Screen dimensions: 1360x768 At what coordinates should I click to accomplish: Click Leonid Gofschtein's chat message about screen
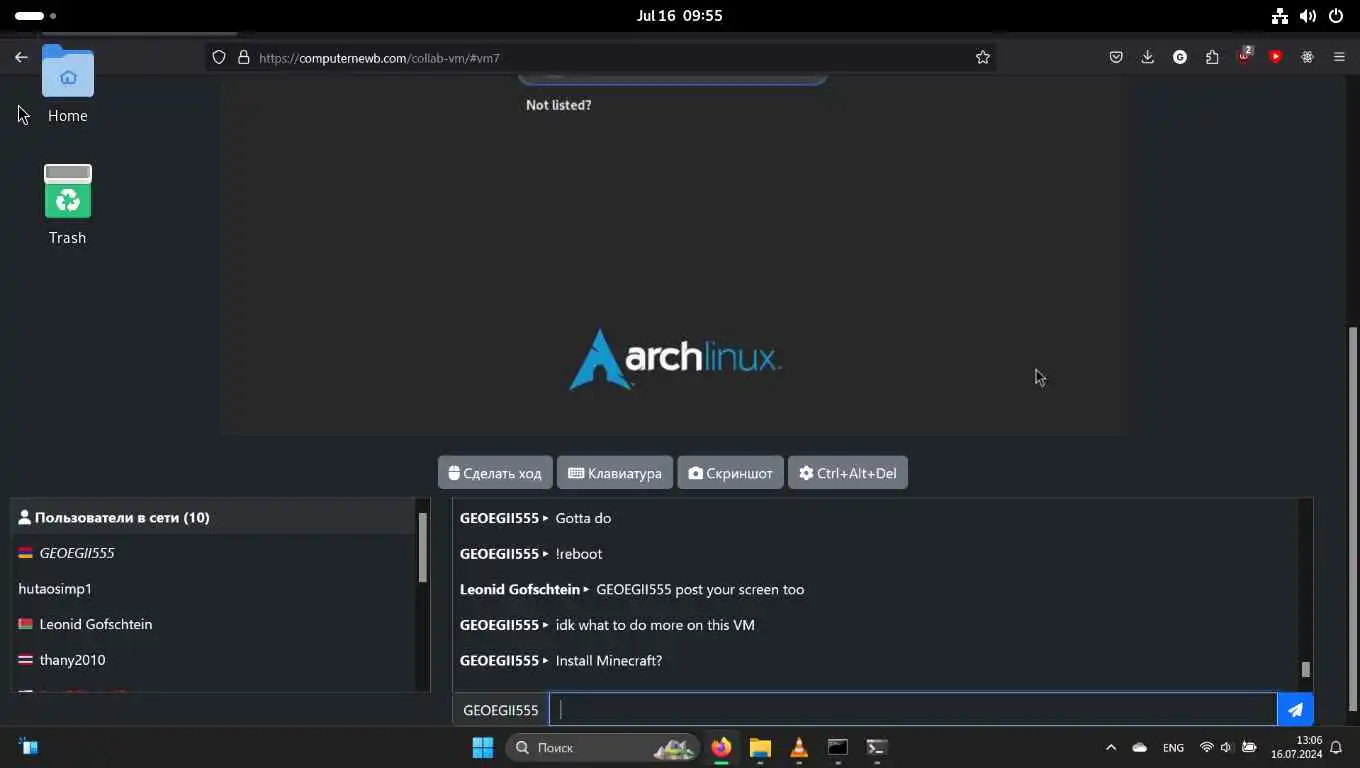click(x=700, y=589)
